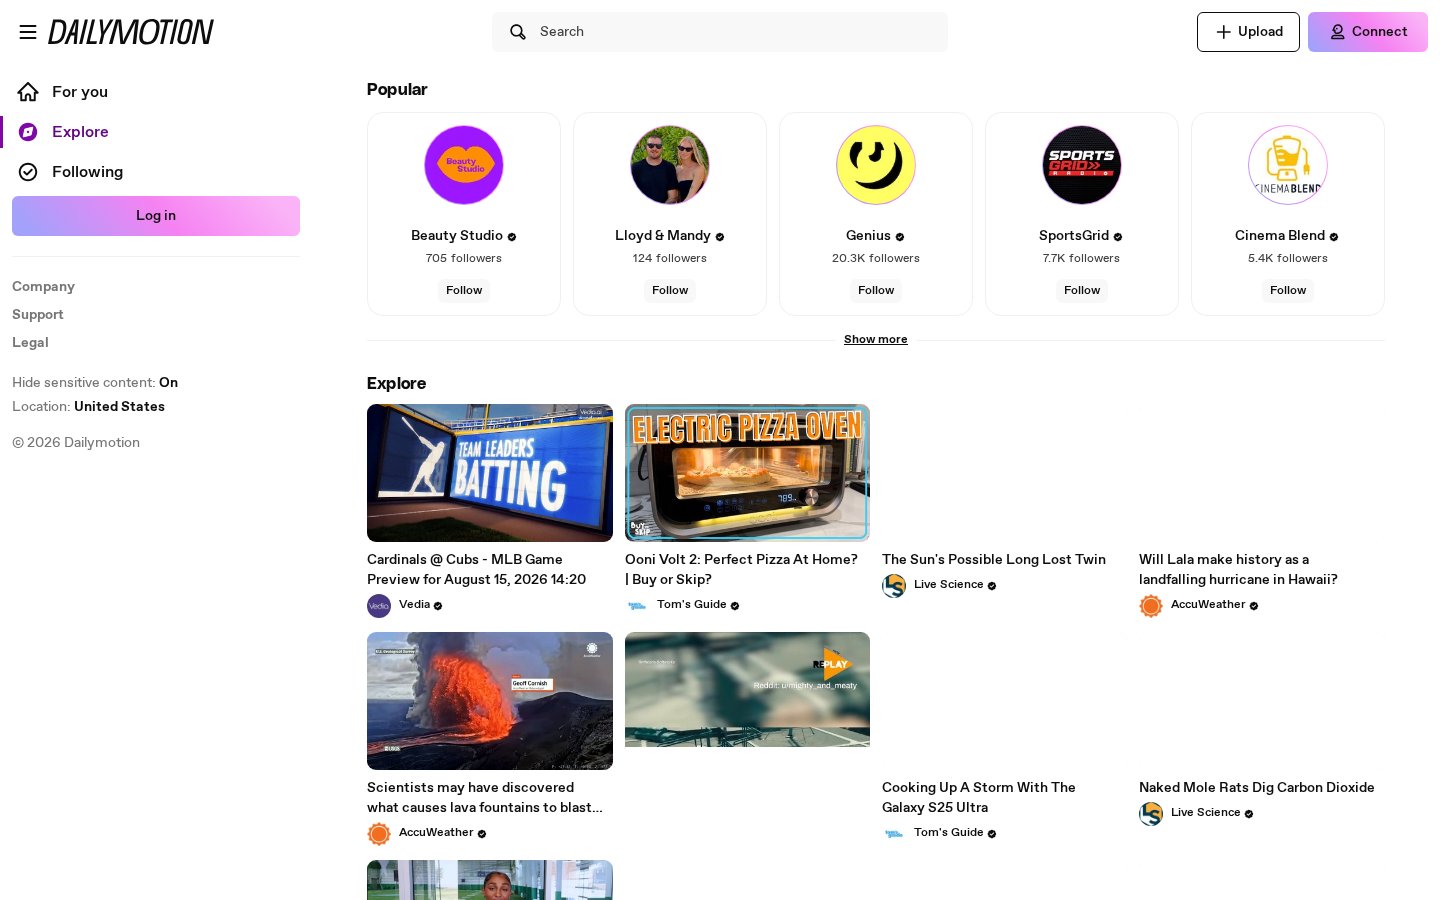
Task: Click Live Science name under Mole Rats
Action: [x=1205, y=813]
